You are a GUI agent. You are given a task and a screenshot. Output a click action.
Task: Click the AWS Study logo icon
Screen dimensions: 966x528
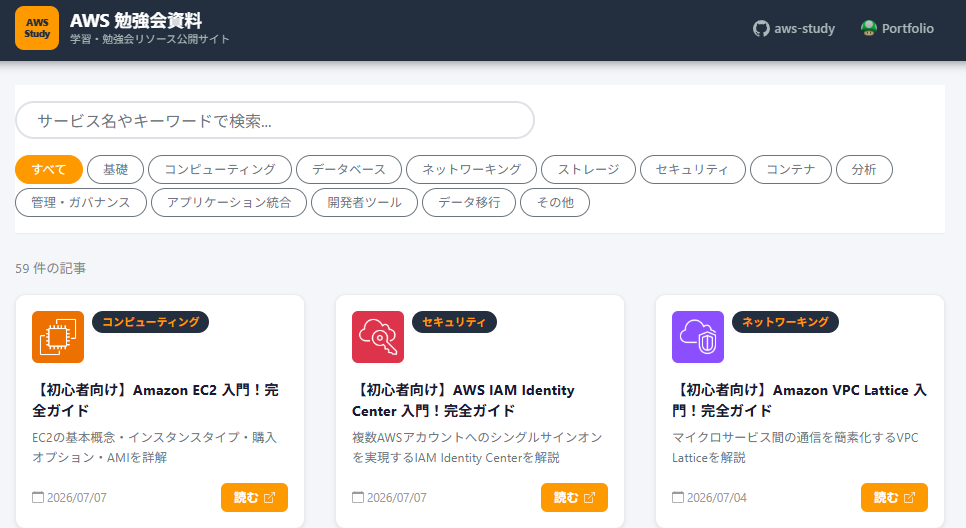tap(37, 28)
